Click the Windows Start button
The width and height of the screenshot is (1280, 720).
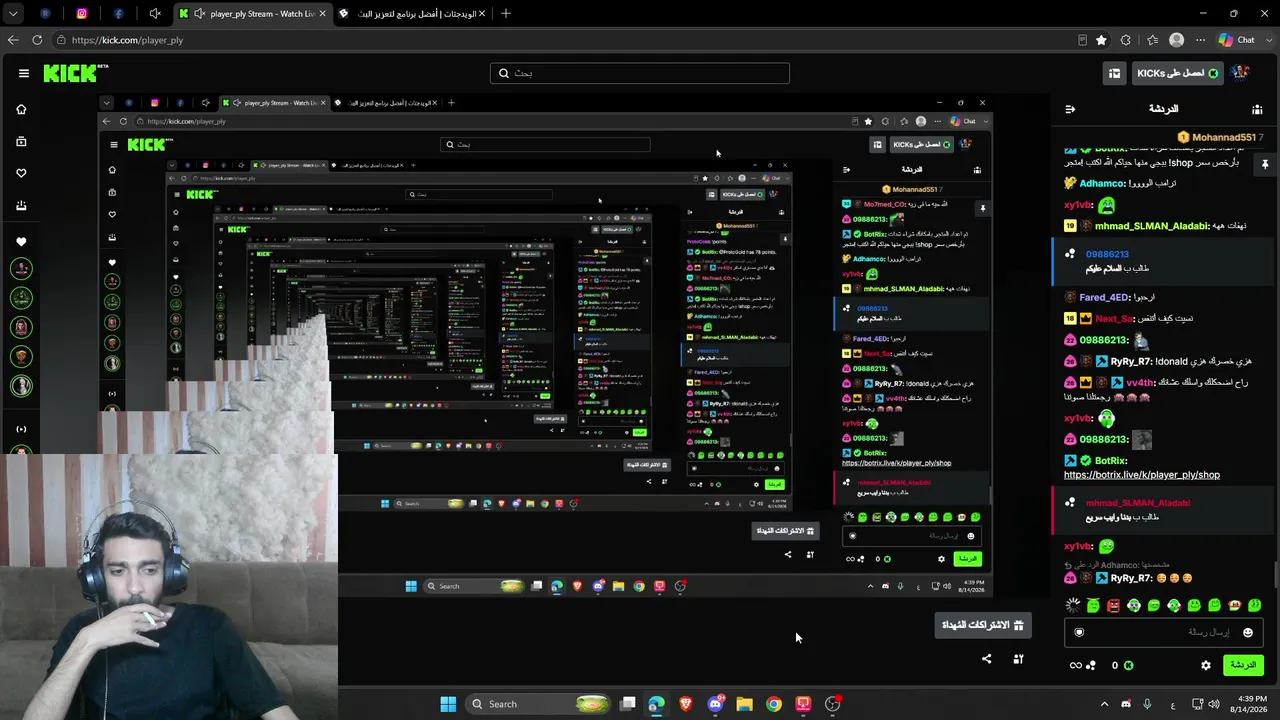point(448,704)
